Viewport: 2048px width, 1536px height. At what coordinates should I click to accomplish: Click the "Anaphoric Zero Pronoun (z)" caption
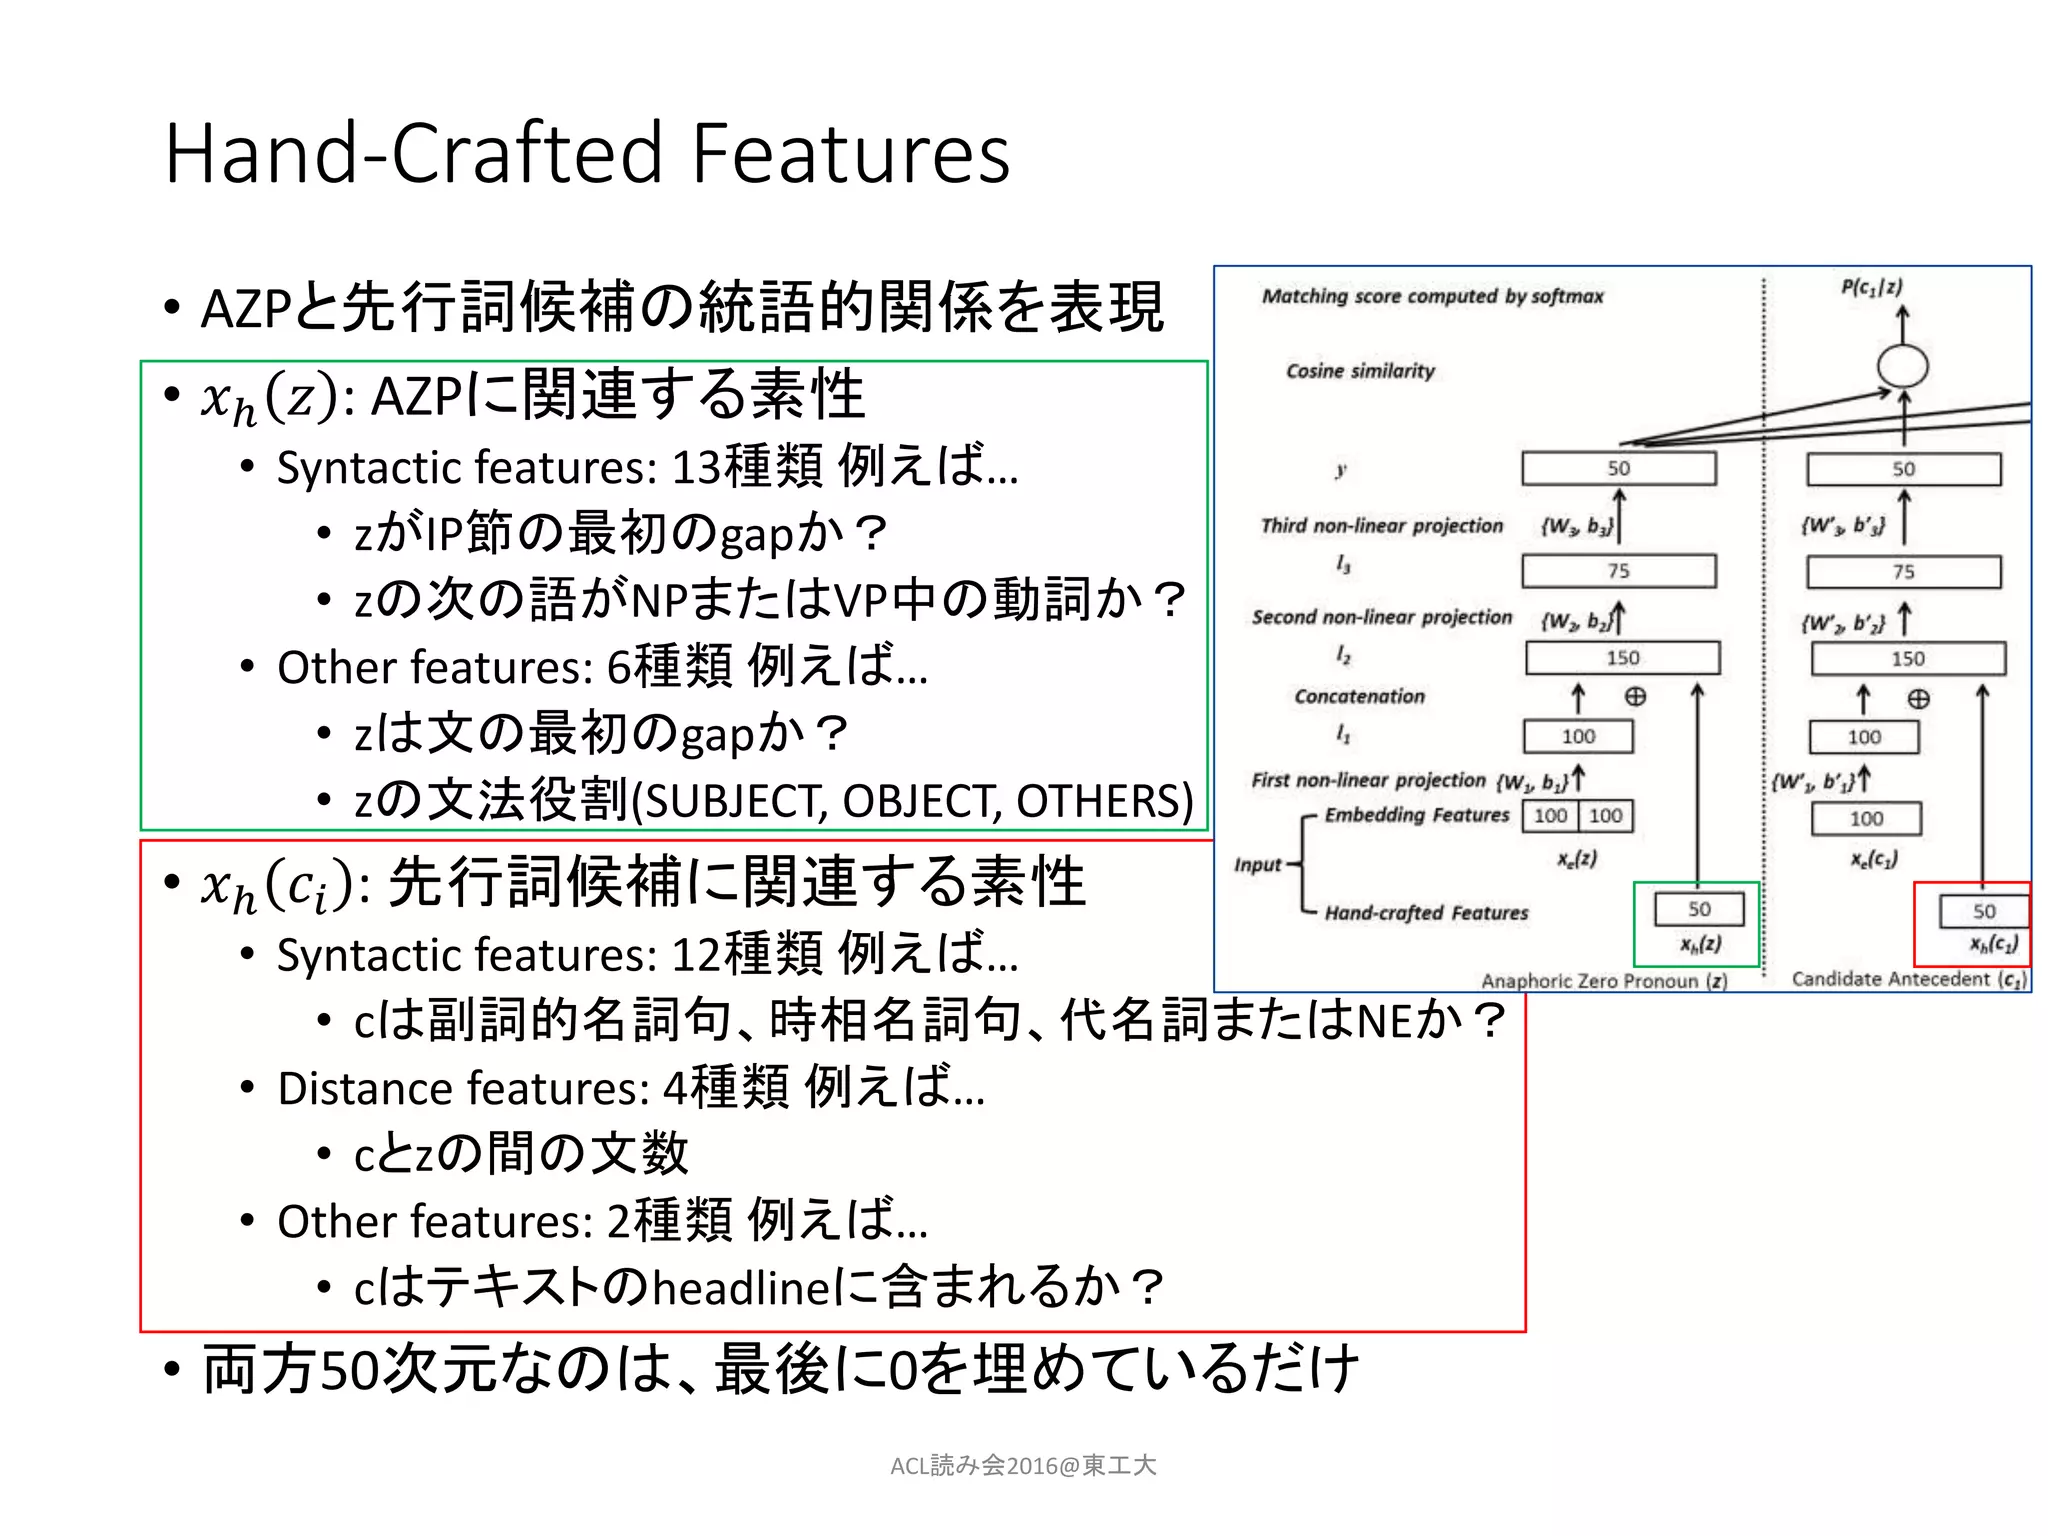[x=1604, y=981]
